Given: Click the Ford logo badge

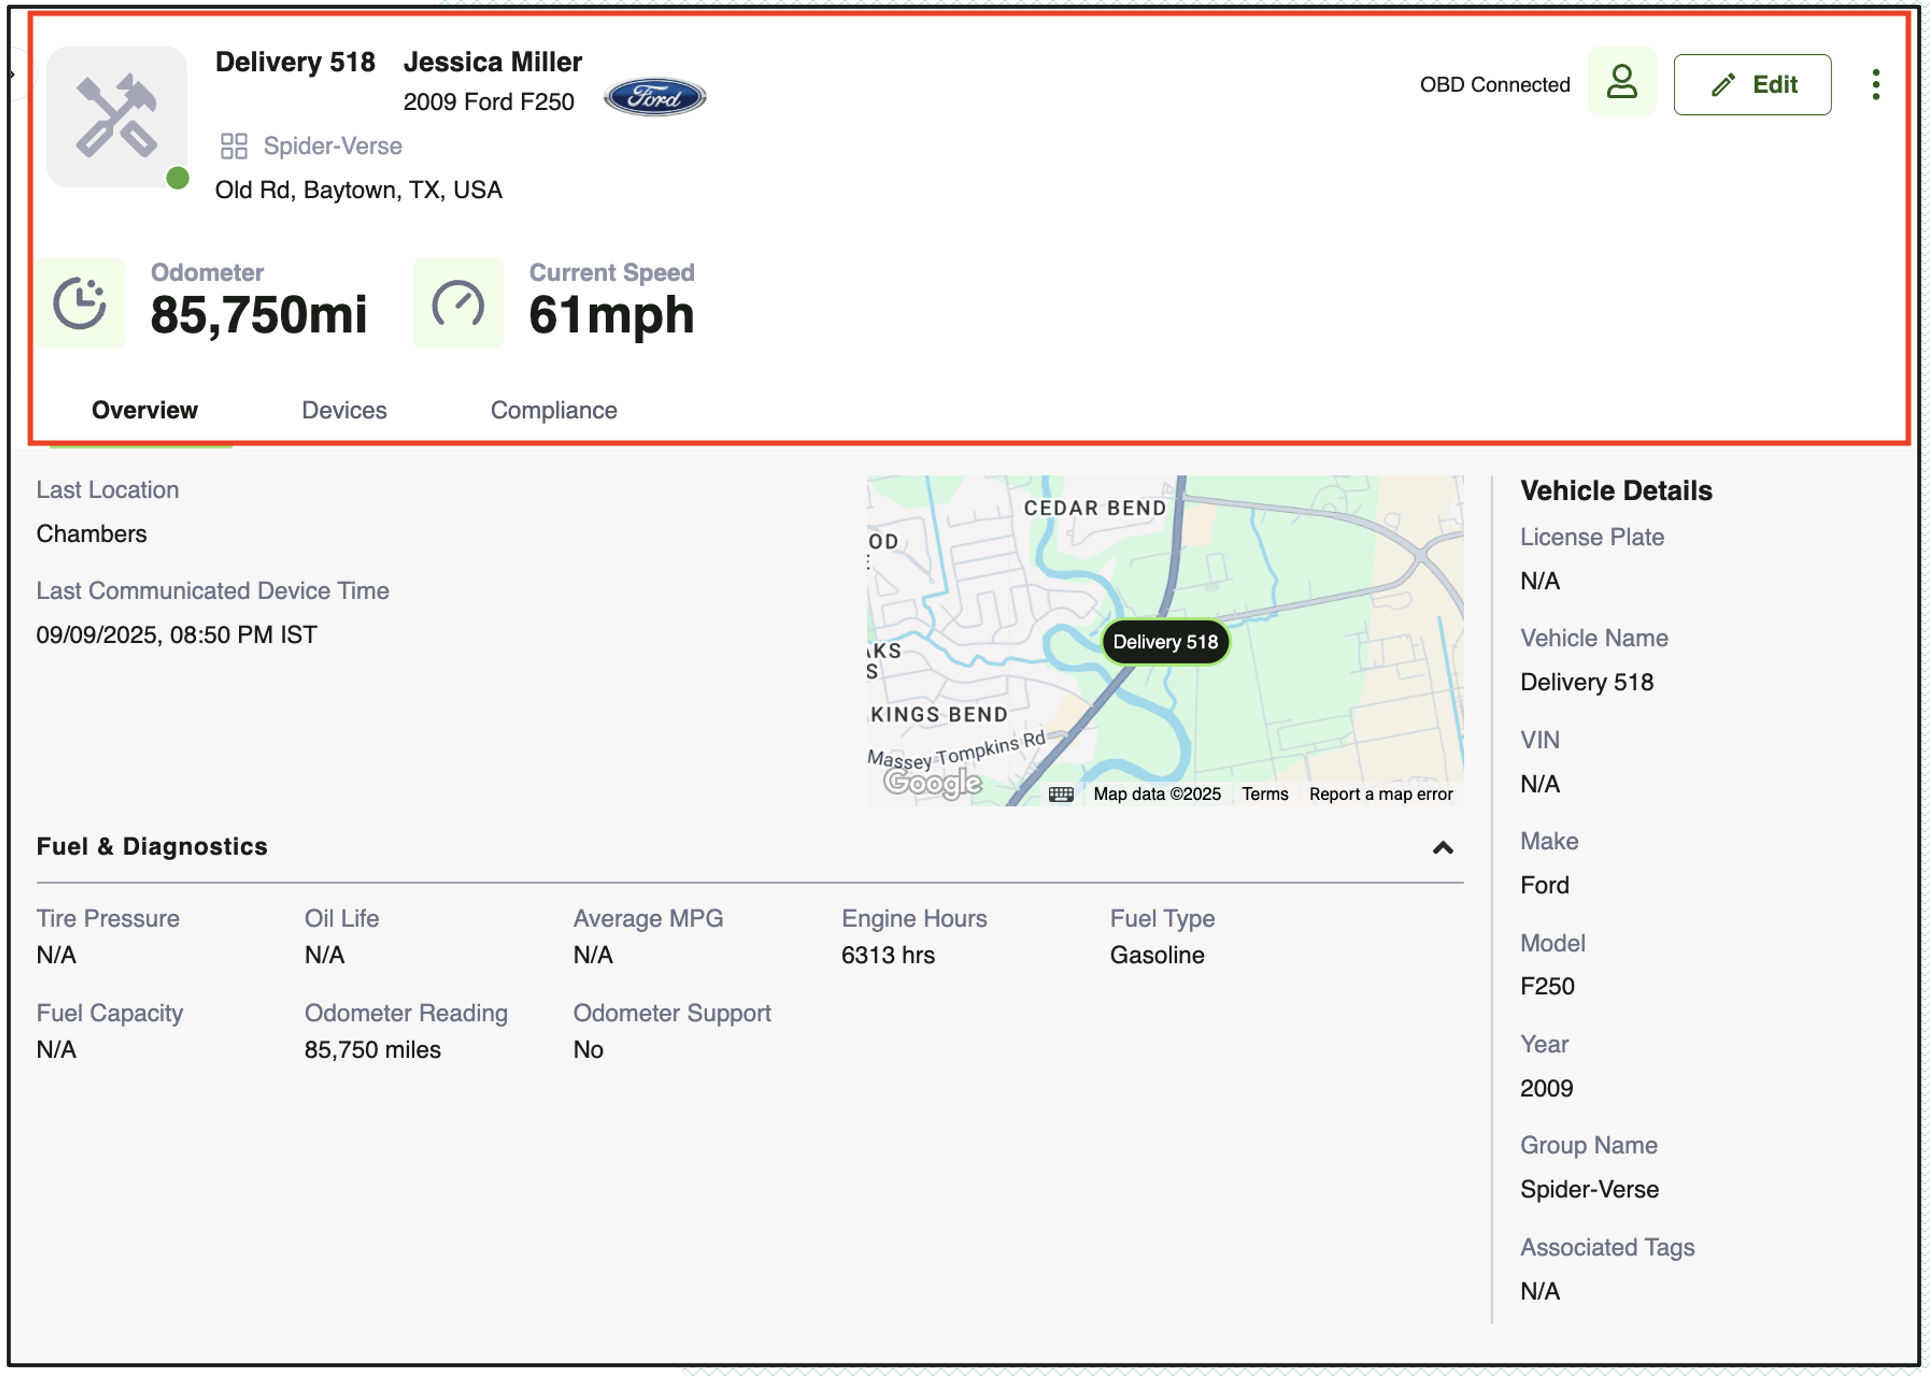Looking at the screenshot, I should click(655, 98).
